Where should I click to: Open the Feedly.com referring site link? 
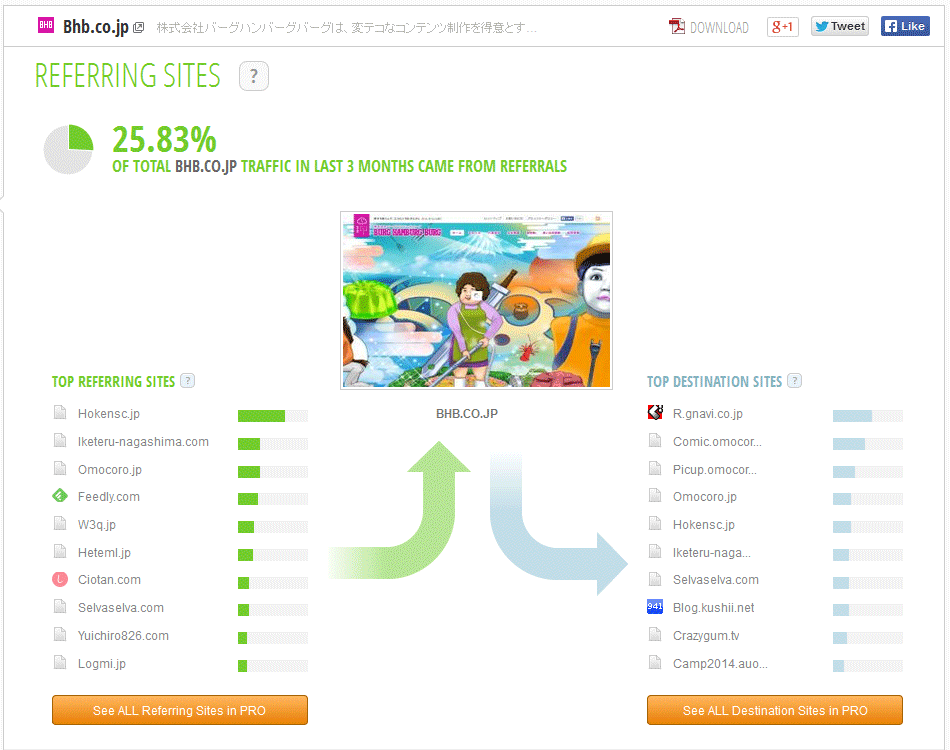(108, 497)
